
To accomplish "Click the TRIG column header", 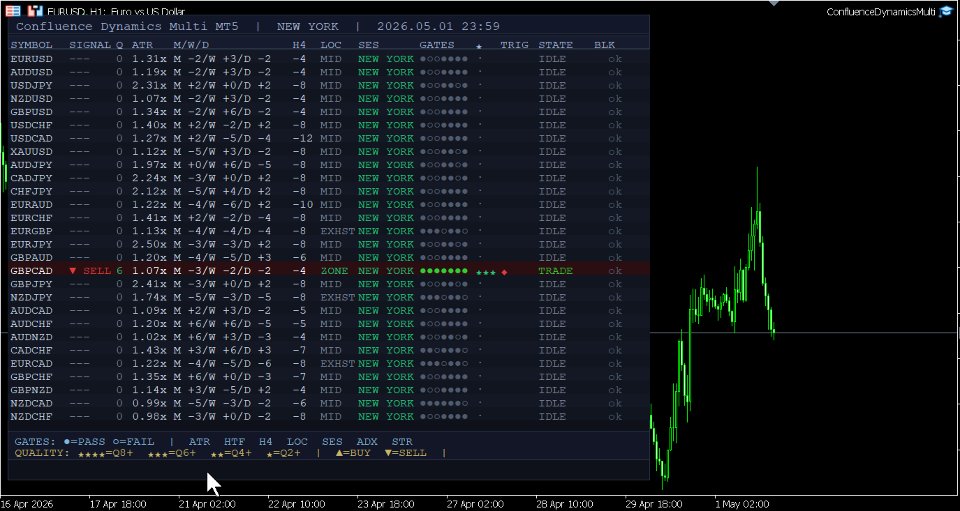I will (x=514, y=45).
